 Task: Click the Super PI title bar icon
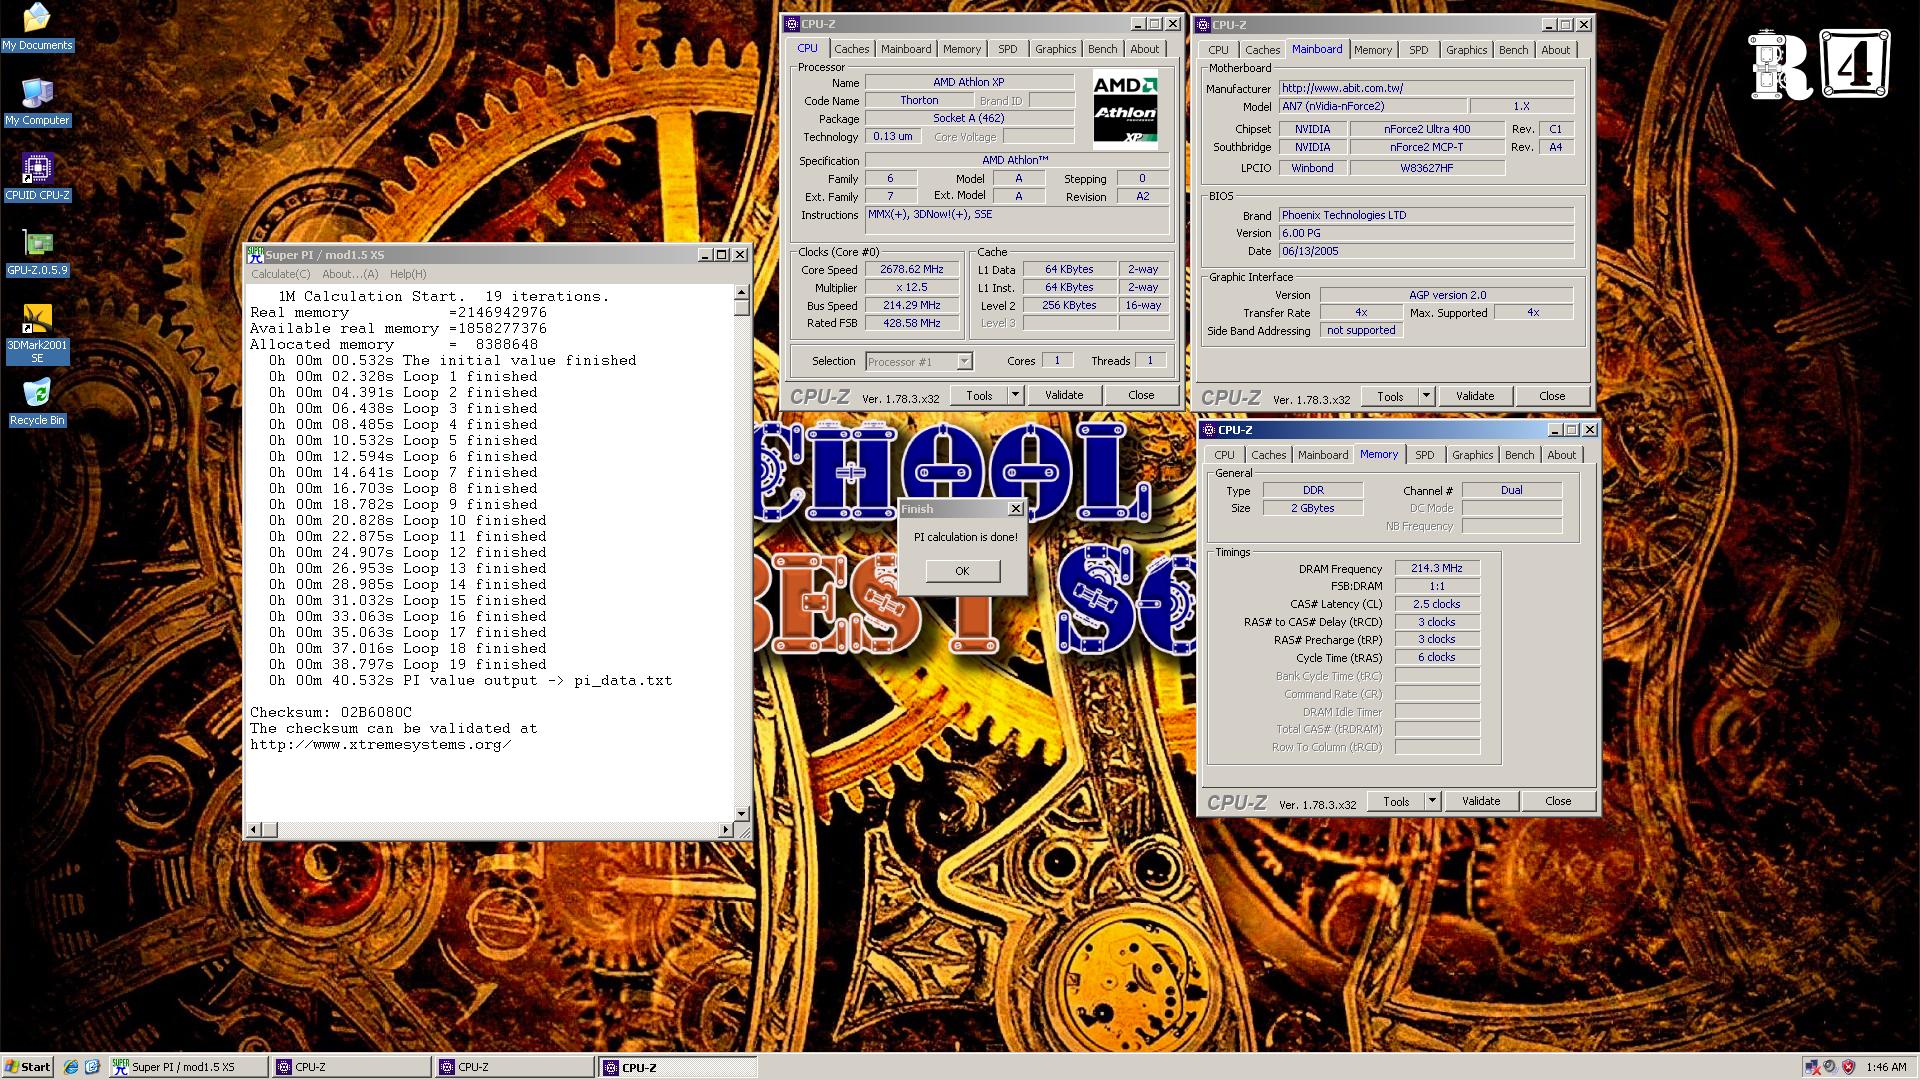pyautogui.click(x=256, y=254)
